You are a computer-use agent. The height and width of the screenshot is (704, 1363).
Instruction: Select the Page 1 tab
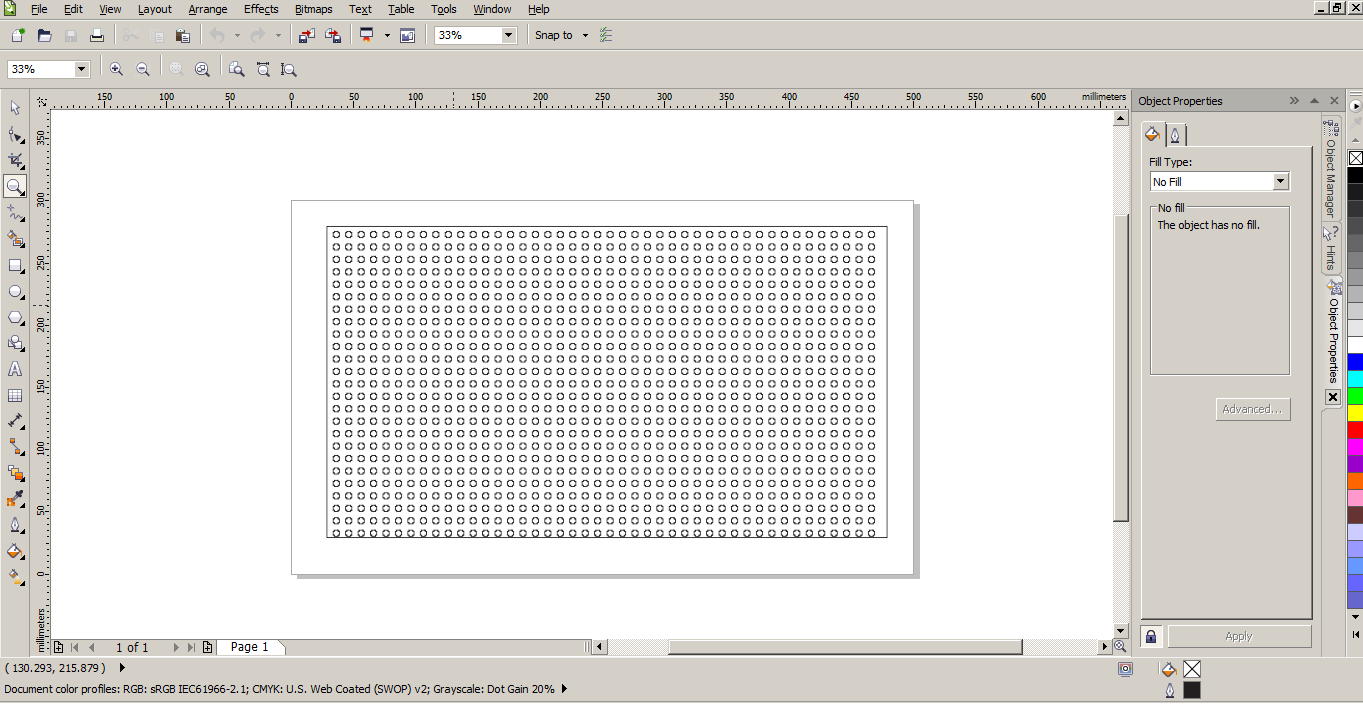coord(250,647)
